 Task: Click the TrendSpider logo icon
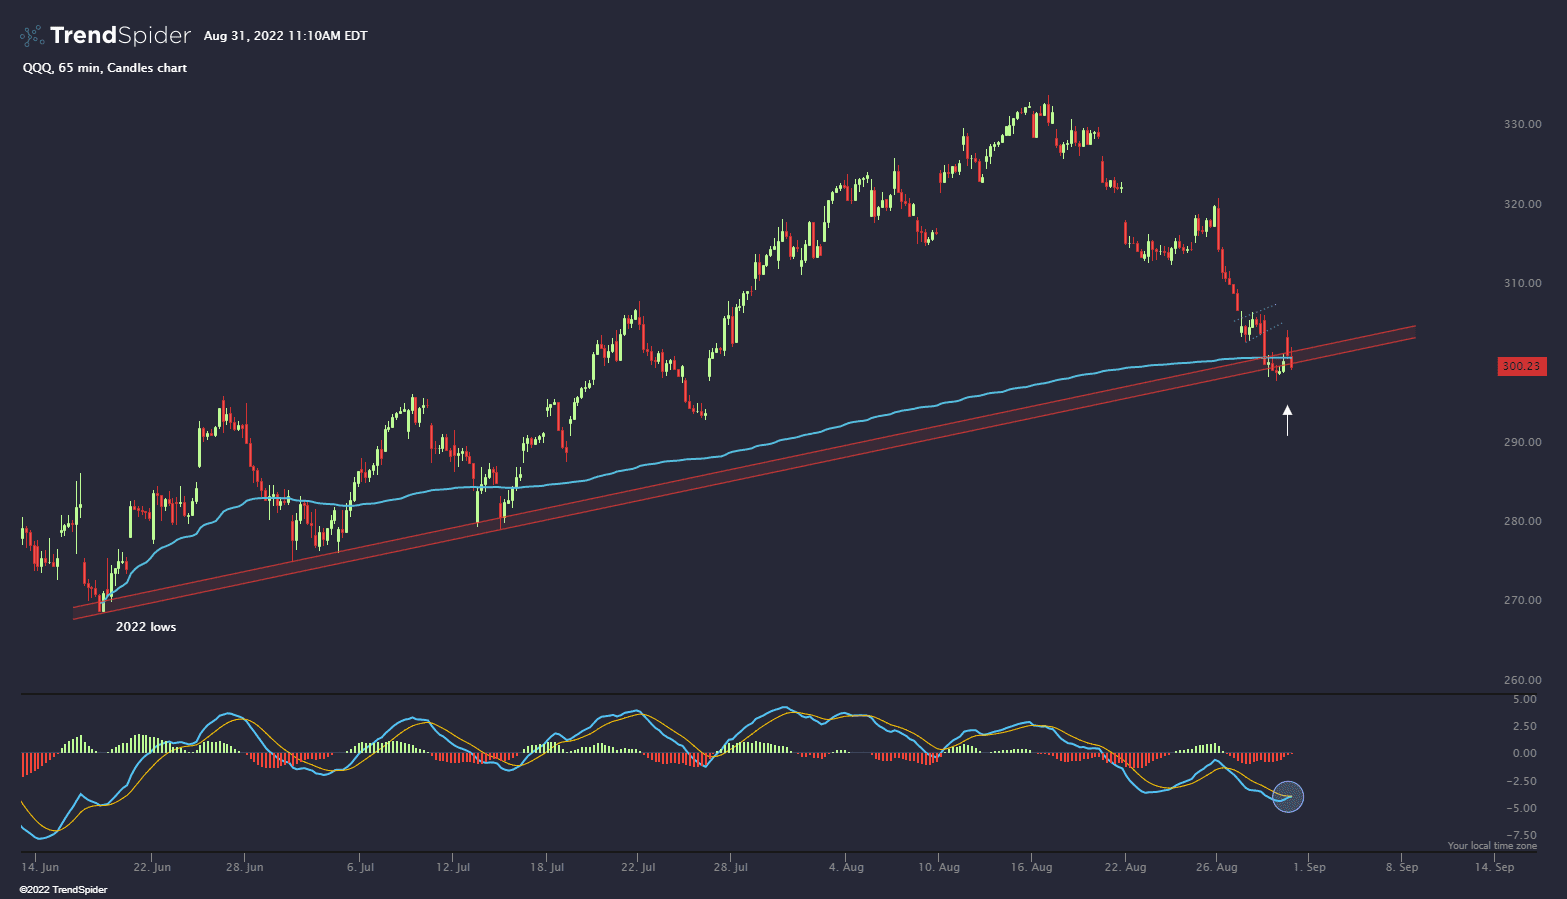(30, 35)
